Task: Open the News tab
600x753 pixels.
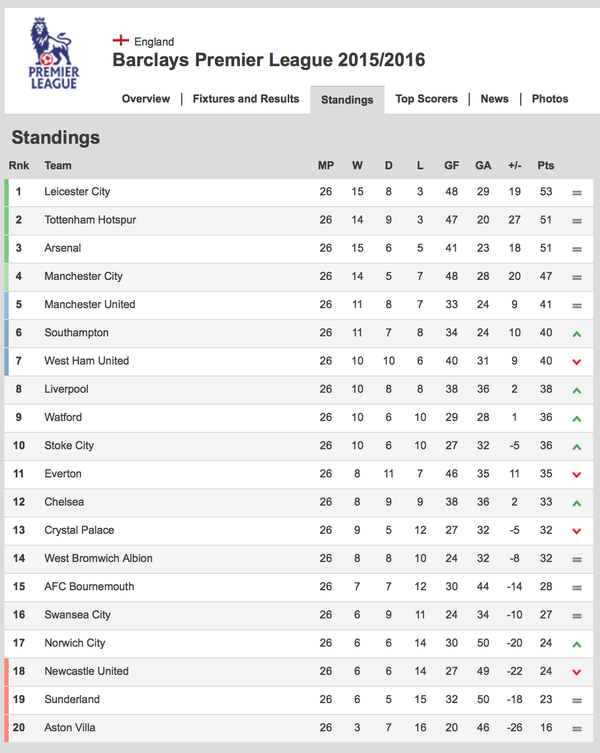Action: (494, 98)
